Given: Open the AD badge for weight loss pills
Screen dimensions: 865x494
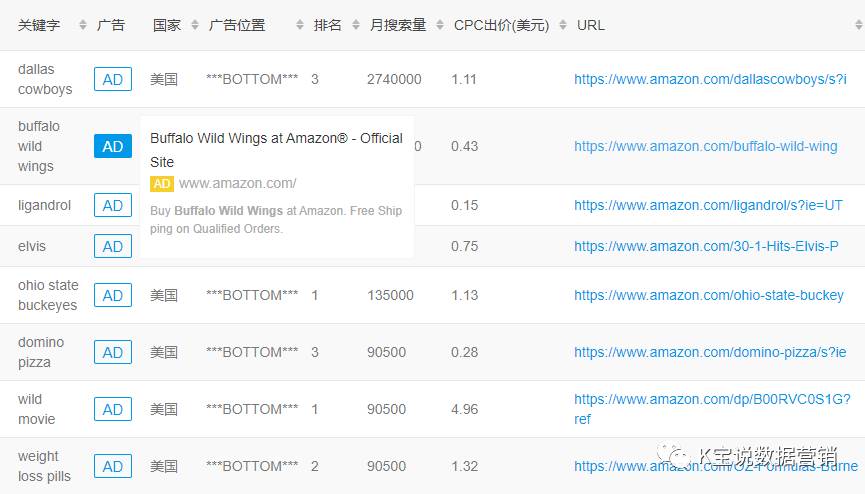Looking at the screenshot, I should tap(113, 466).
